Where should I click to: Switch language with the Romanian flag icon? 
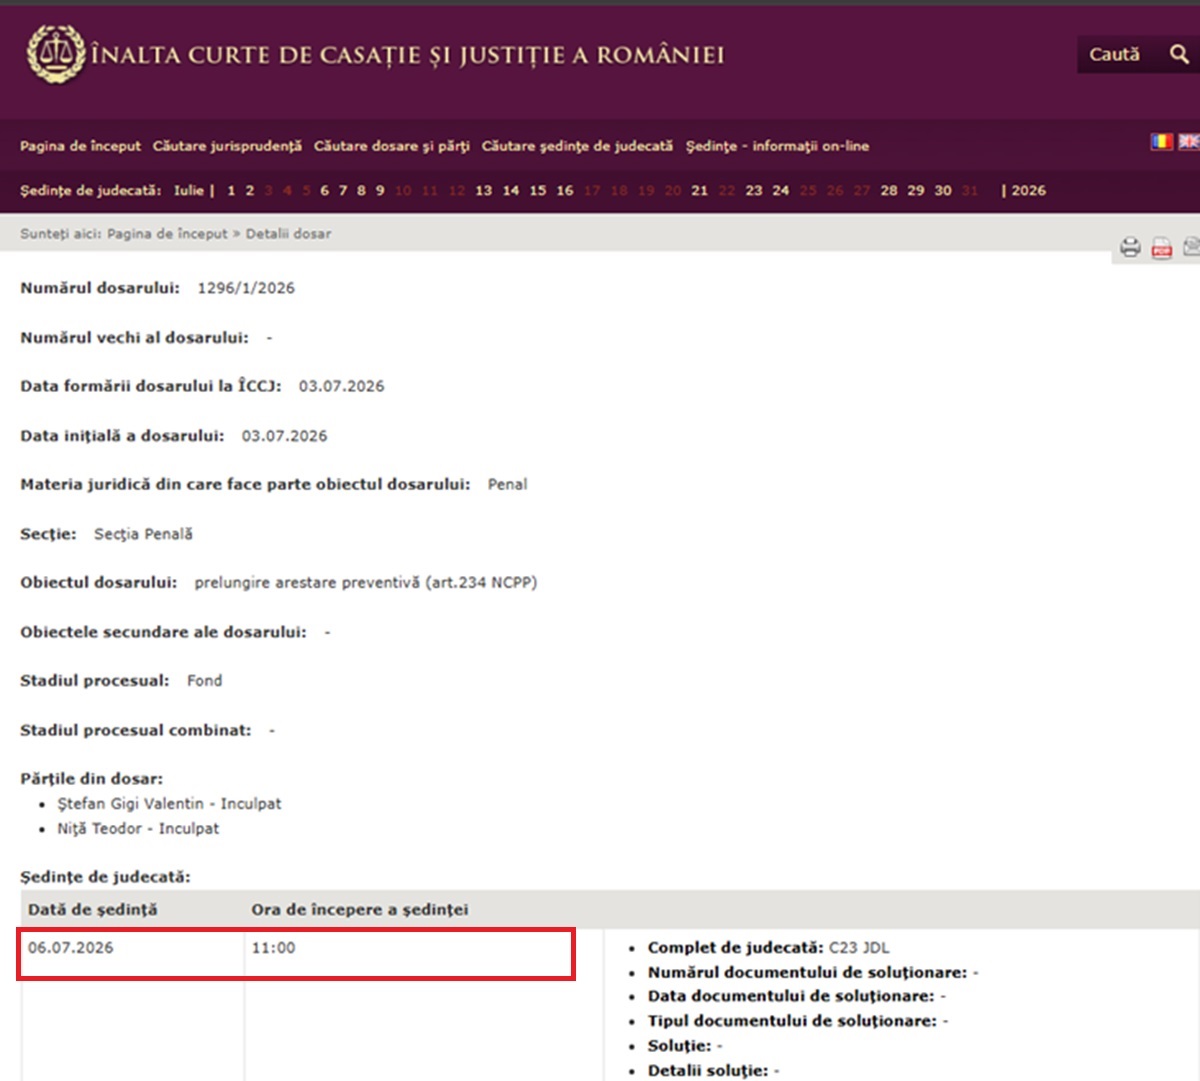pos(1160,142)
